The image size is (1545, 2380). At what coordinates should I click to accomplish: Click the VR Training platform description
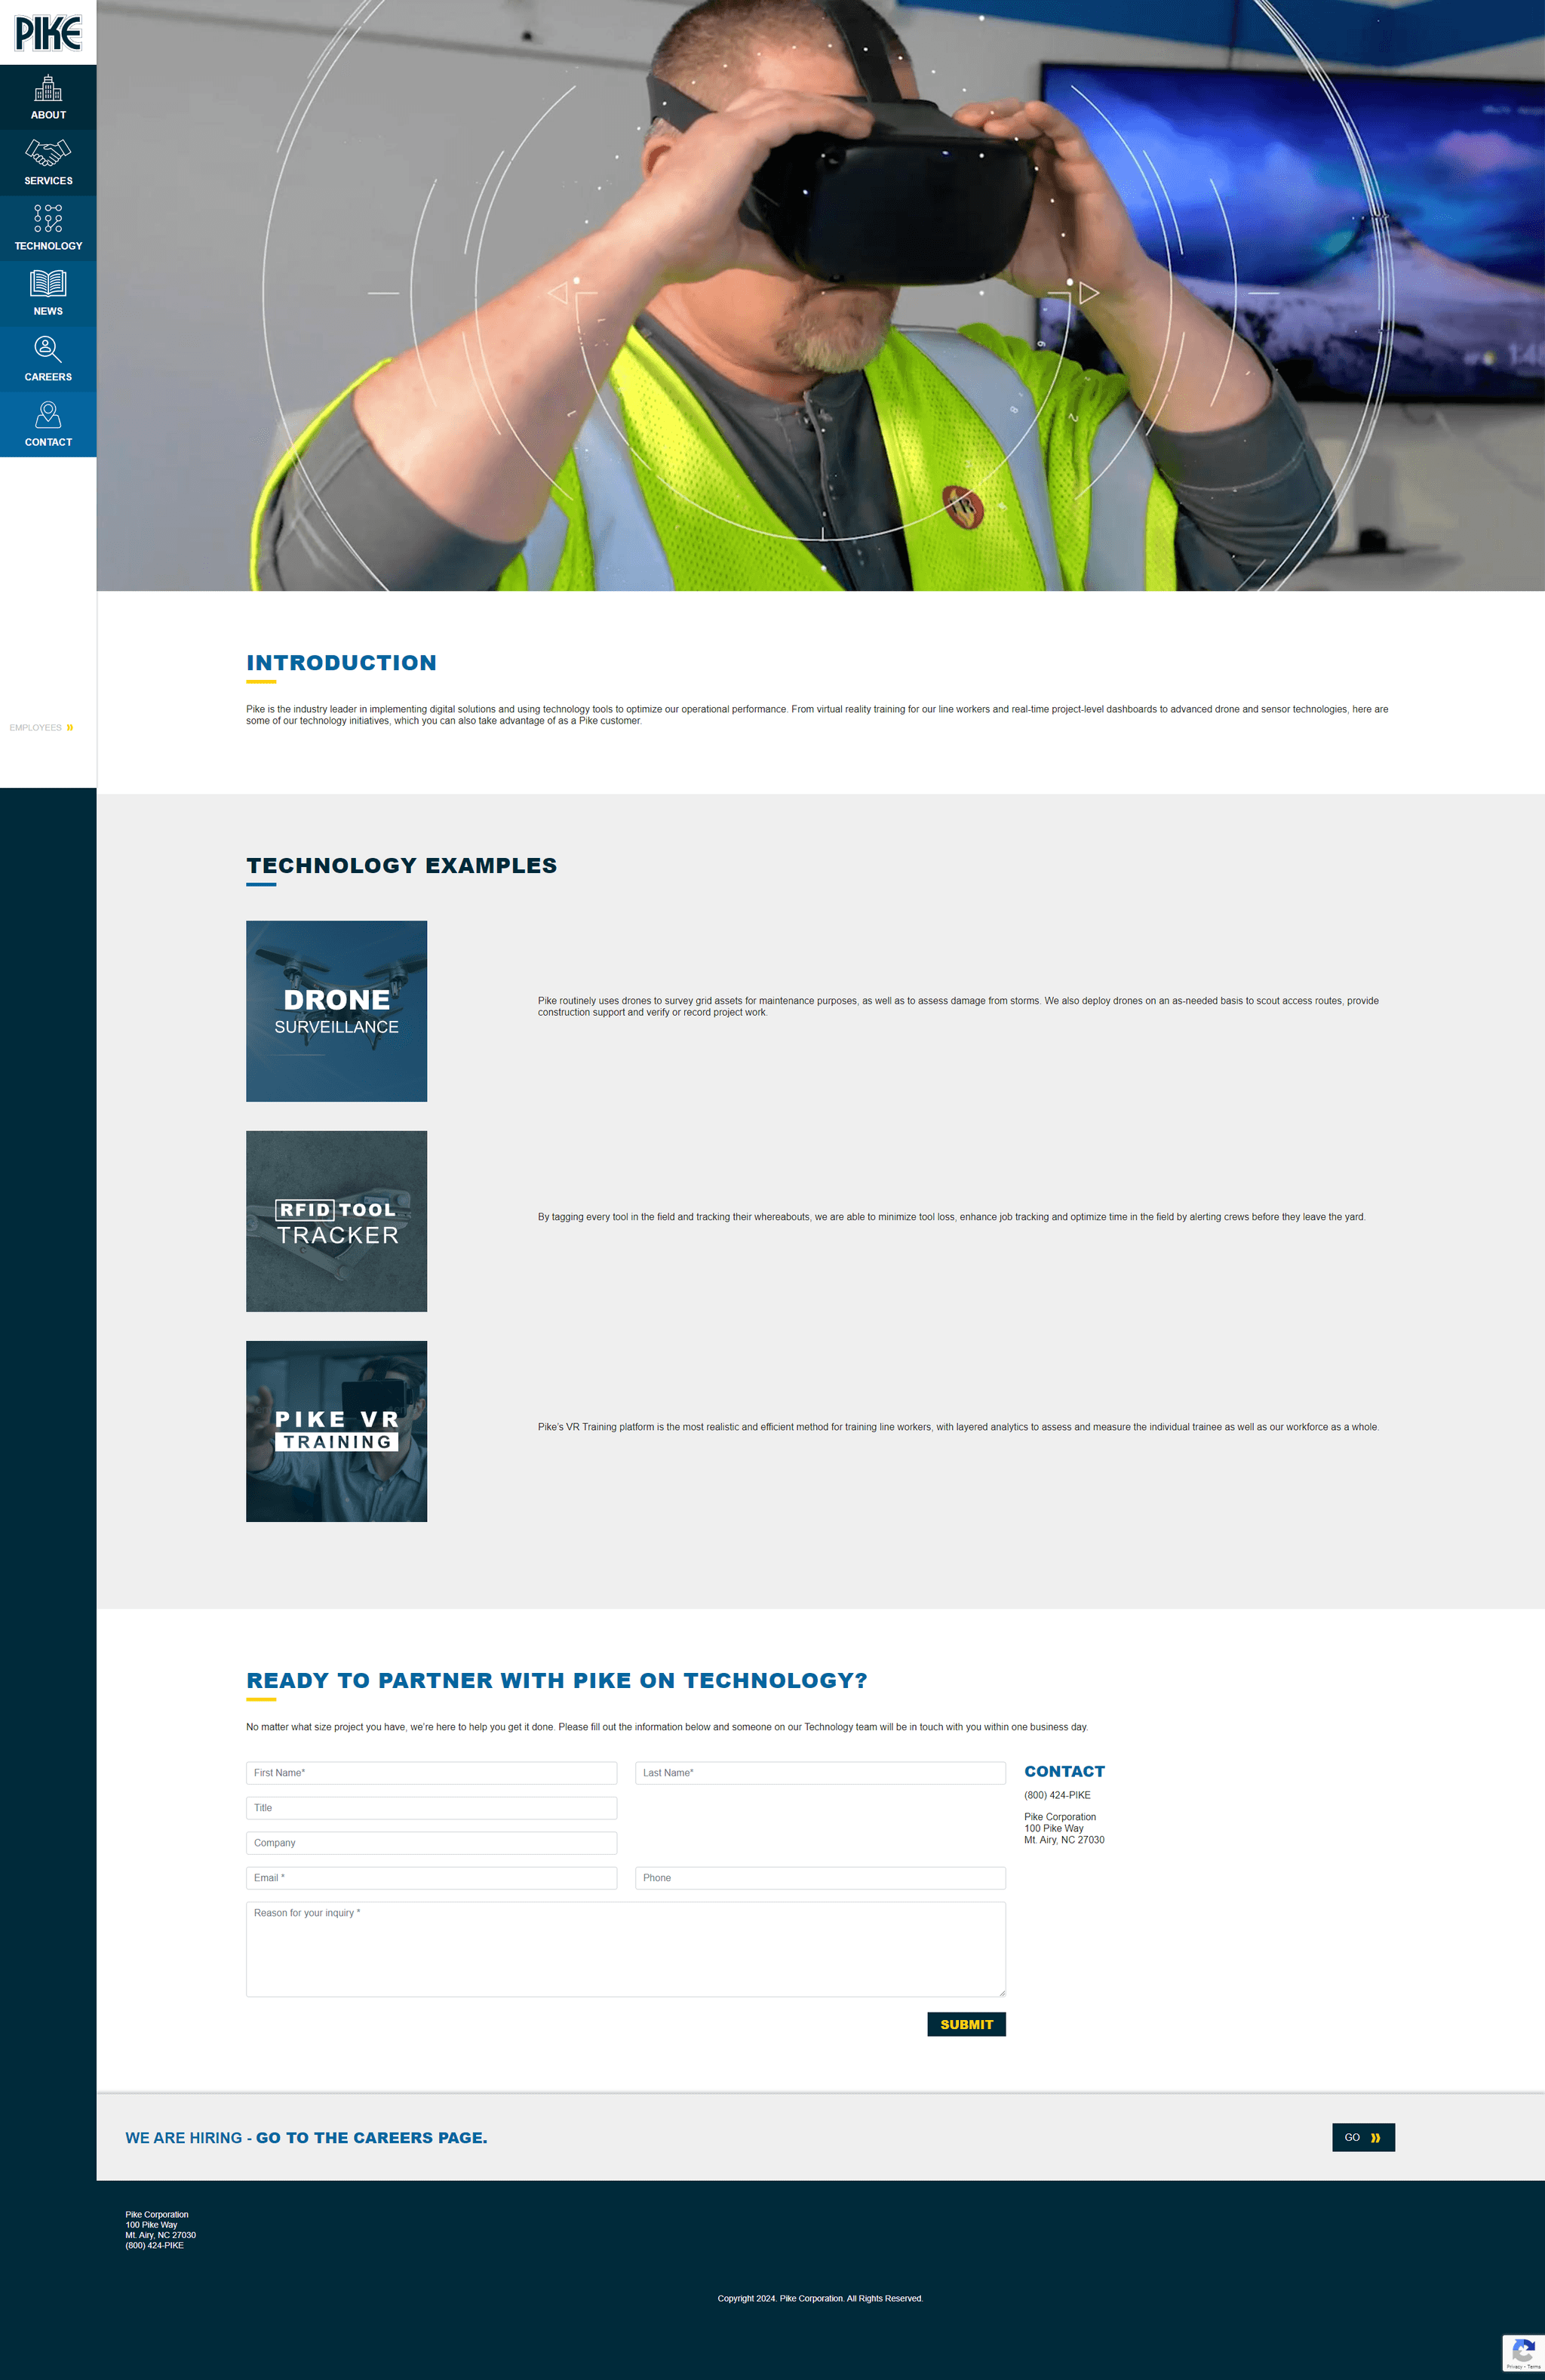point(958,1427)
